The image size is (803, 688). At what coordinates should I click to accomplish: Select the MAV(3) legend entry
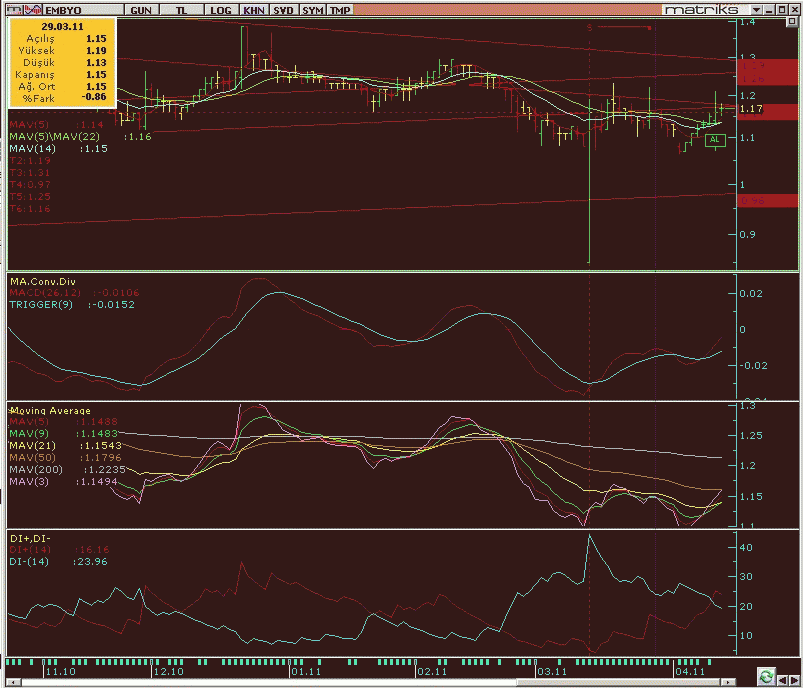(64, 482)
